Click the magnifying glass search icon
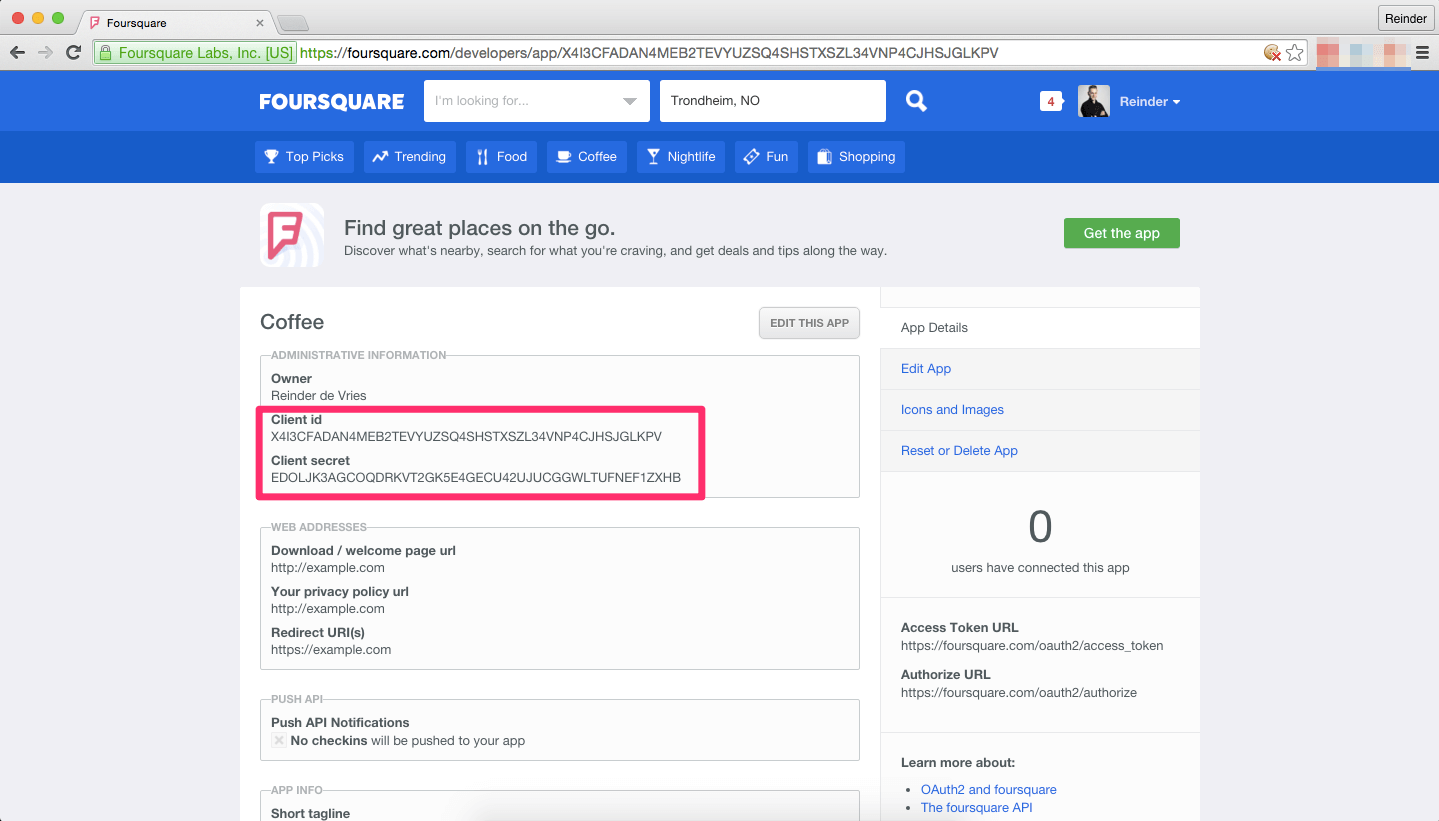This screenshot has width=1439, height=821. [916, 101]
